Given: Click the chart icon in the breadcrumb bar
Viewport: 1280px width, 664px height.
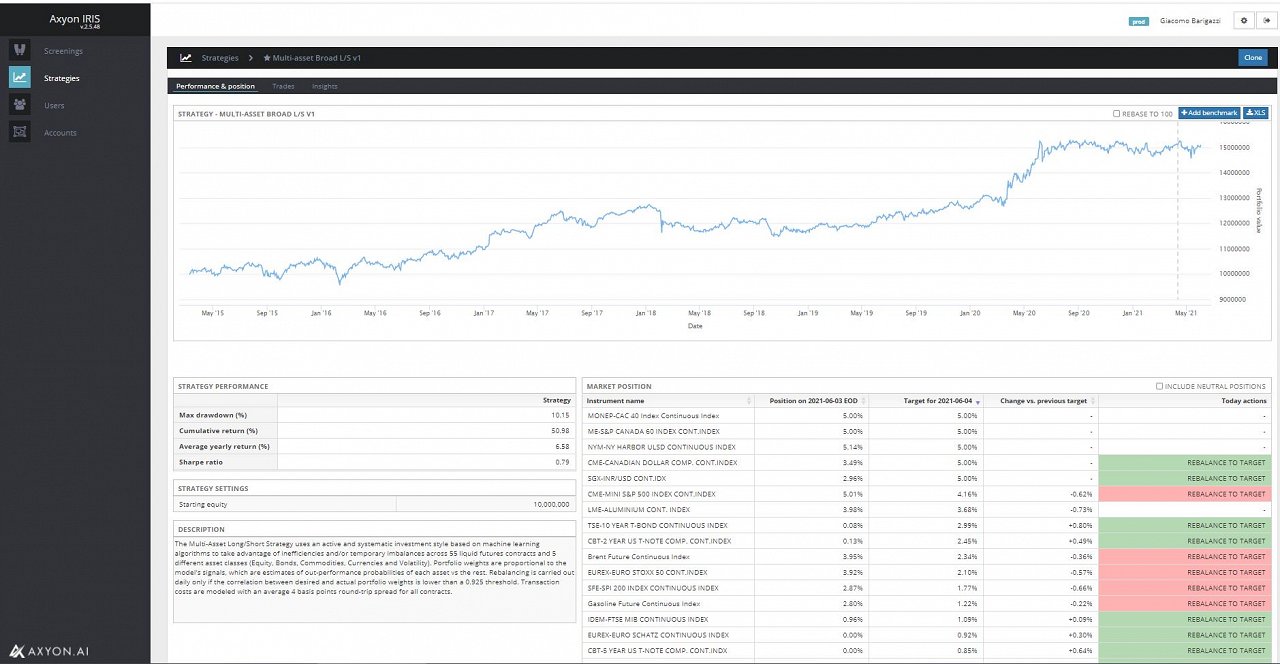Looking at the screenshot, I should 186,58.
